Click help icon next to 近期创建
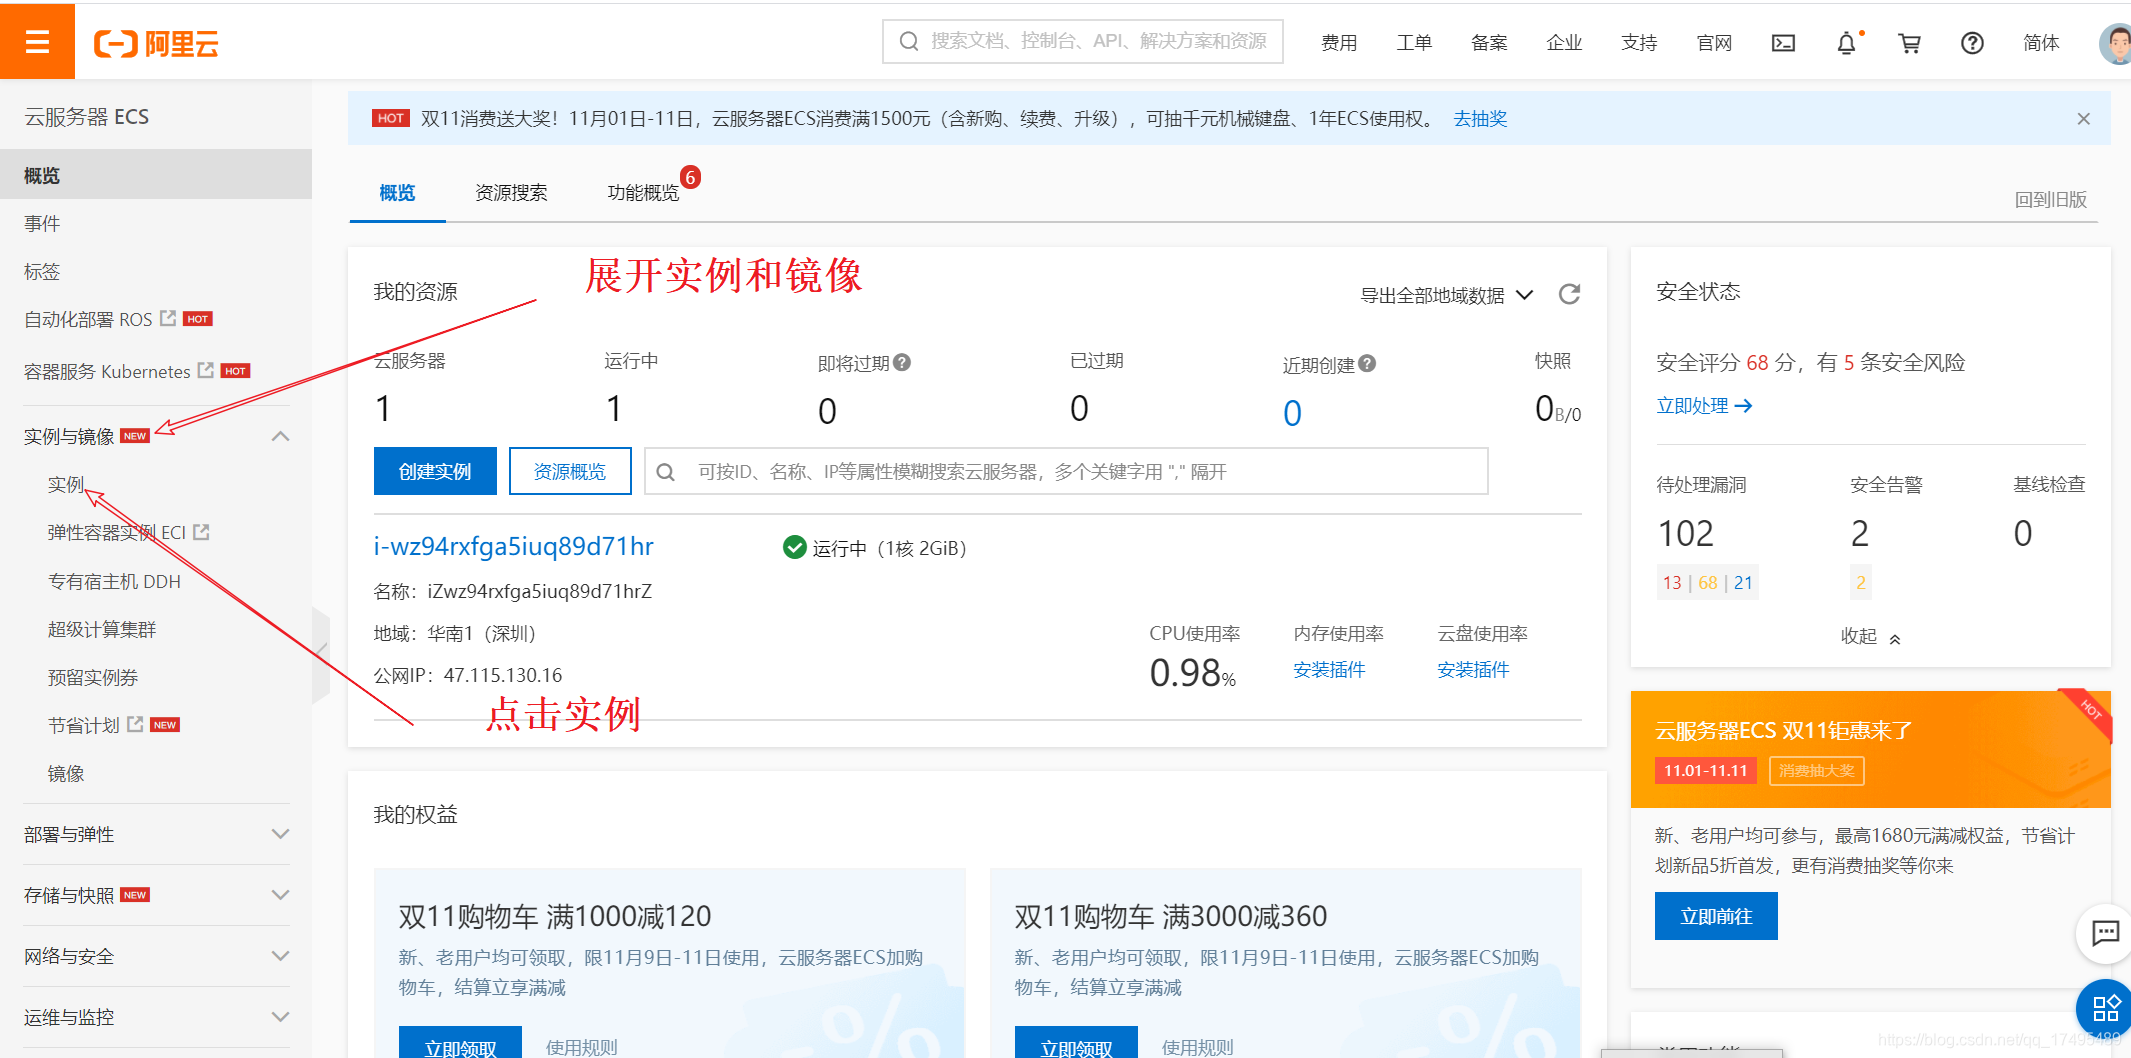 tap(1367, 364)
